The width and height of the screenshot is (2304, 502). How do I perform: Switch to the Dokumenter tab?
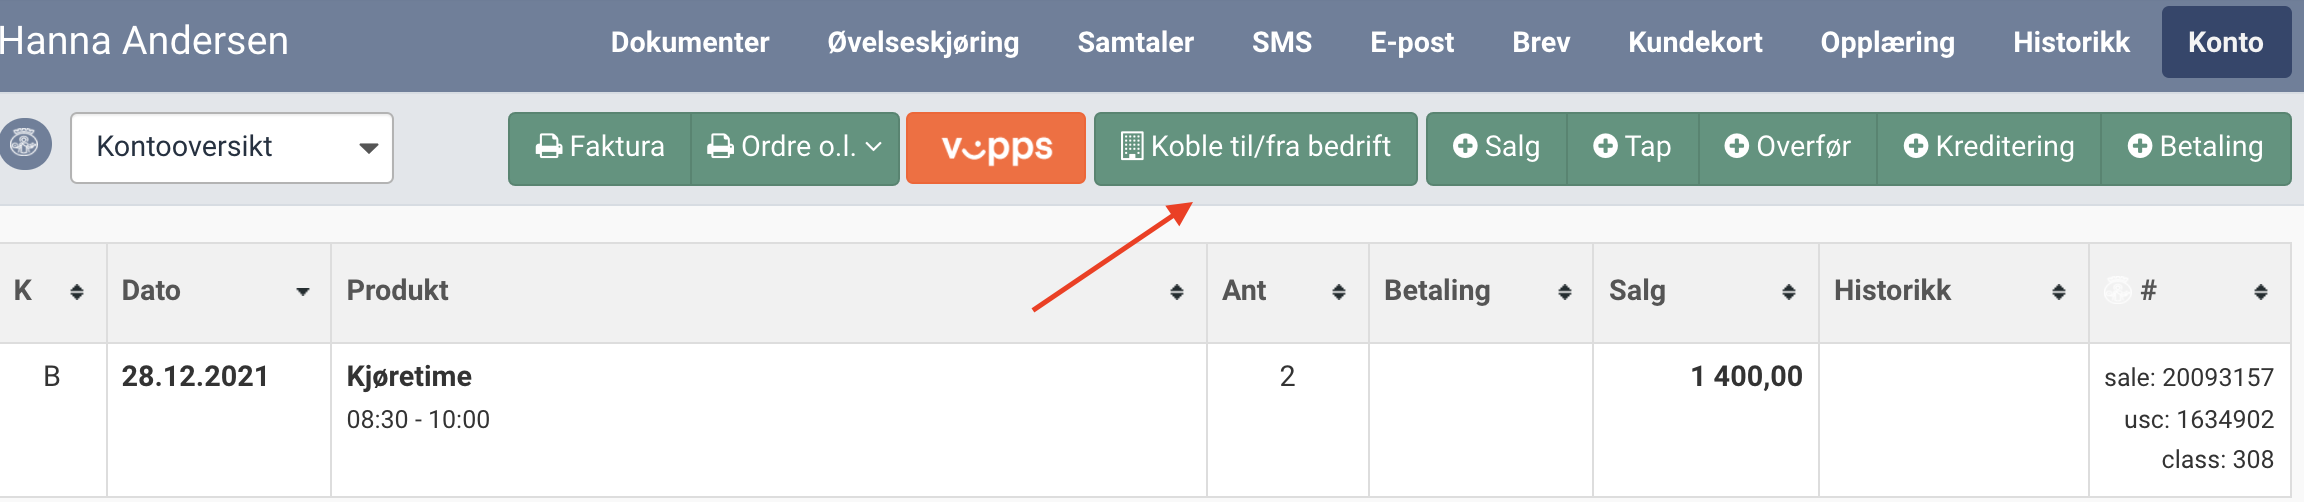pos(690,42)
